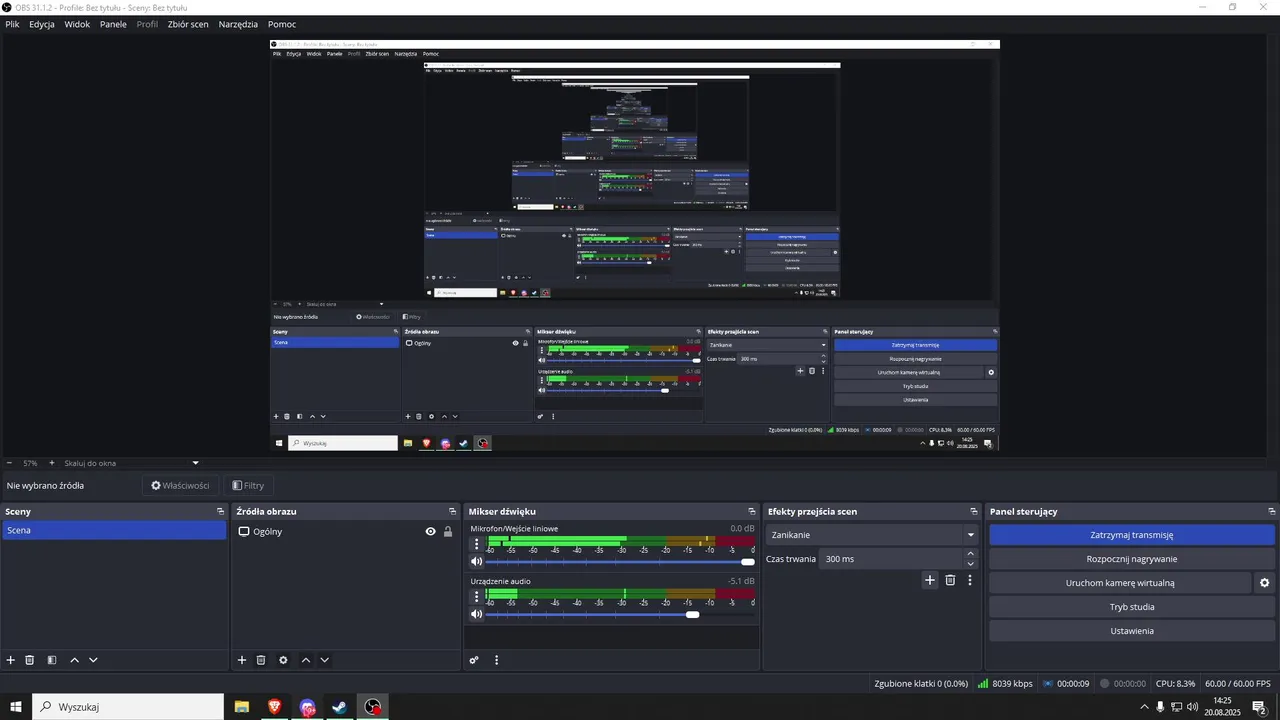Open Mikrofon/Wejście liniowe options menu dots
Viewport: 1280px width, 720px height.
pos(476,545)
